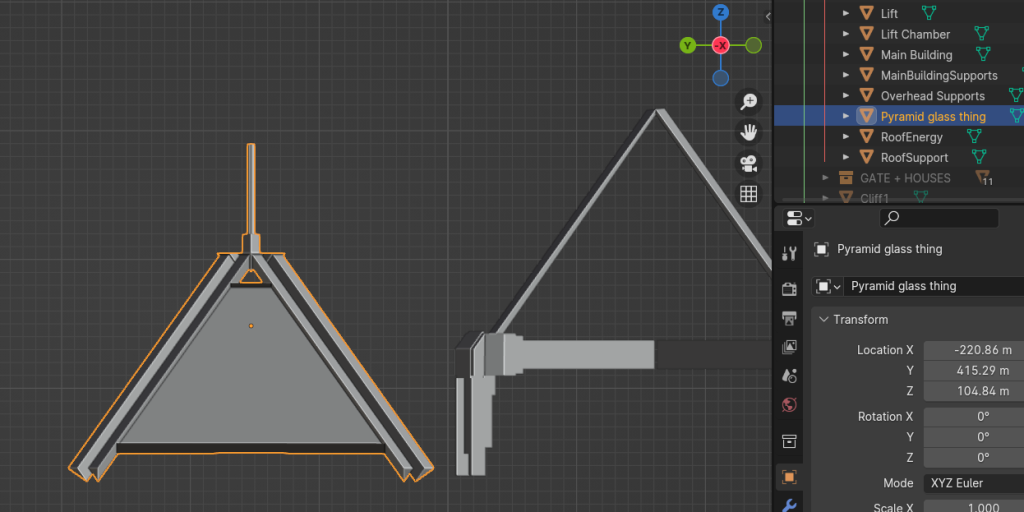The height and width of the screenshot is (512, 1024).
Task: Select RoofEnergy in the outliner
Action: coord(912,137)
